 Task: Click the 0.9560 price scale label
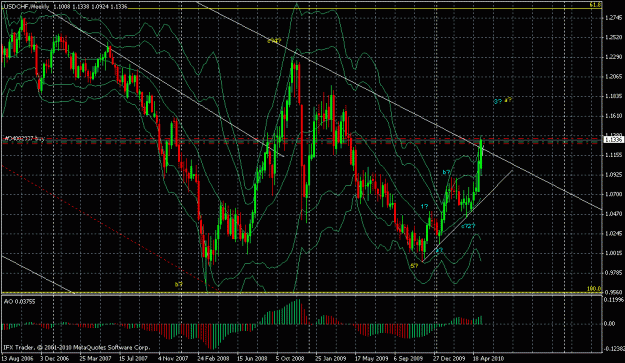point(613,292)
